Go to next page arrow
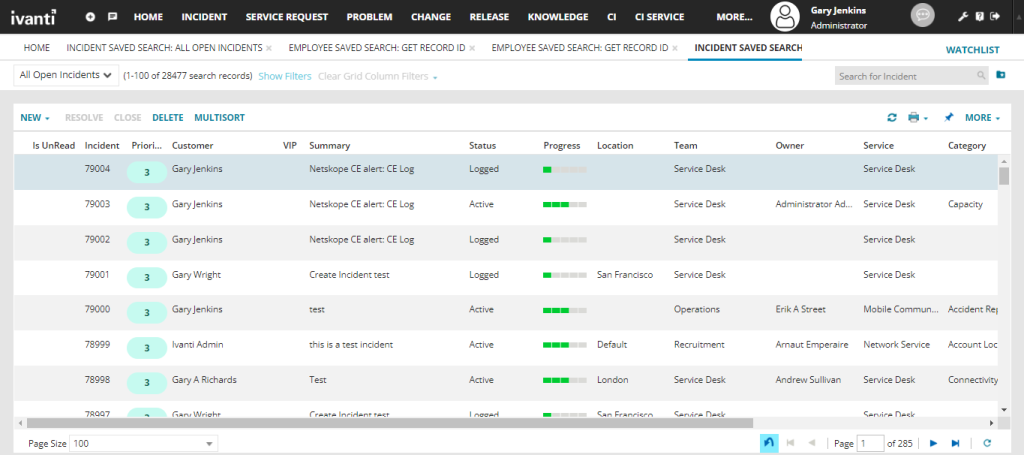This screenshot has width=1024, height=470. coord(934,443)
